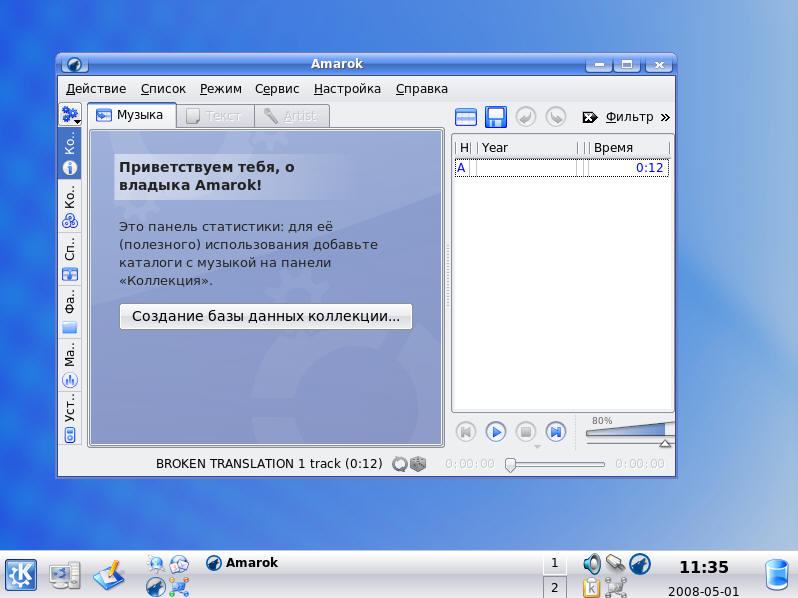Image resolution: width=798 pixels, height=598 pixels.
Task: Click the Н column header
Action: point(464,148)
